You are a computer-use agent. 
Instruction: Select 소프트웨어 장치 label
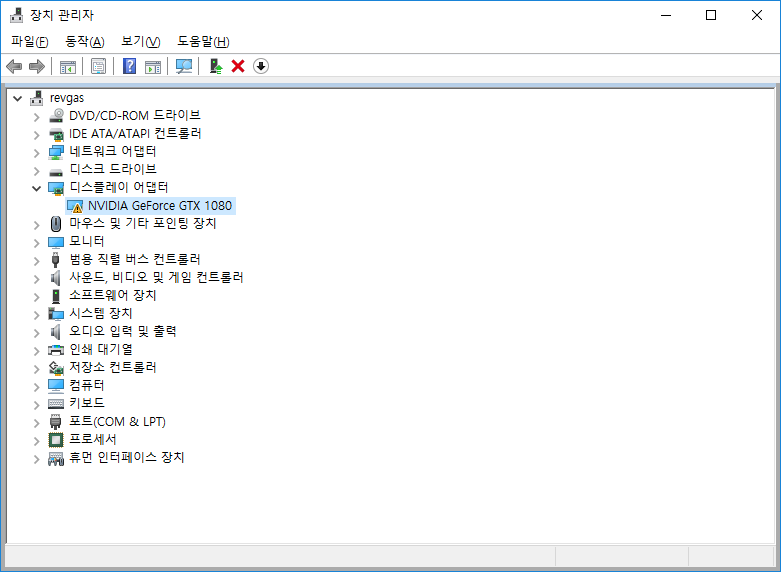[x=113, y=295]
